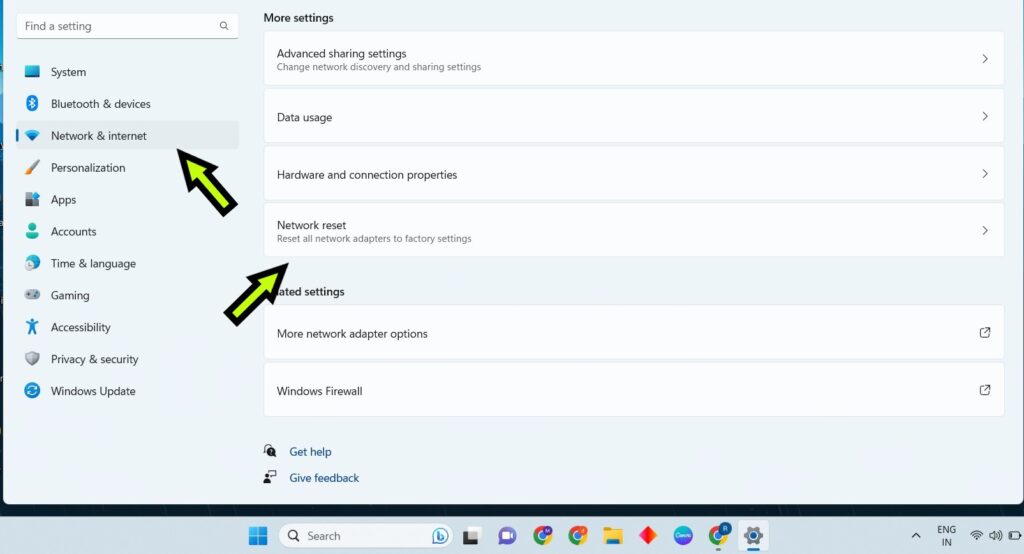Open File Explorer from the taskbar

[x=613, y=536]
